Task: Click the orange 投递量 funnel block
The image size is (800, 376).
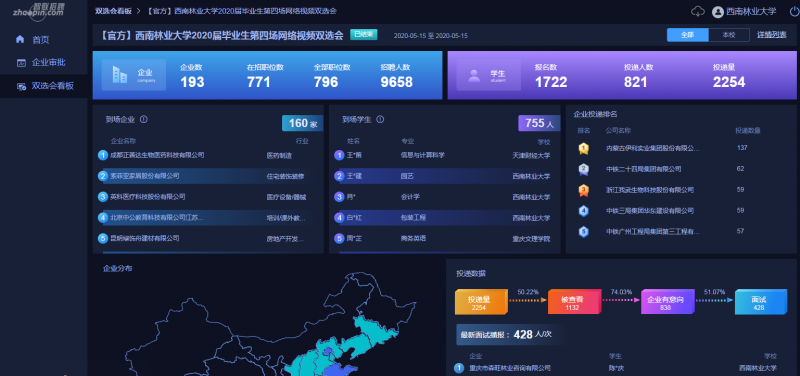Action: click(x=481, y=302)
